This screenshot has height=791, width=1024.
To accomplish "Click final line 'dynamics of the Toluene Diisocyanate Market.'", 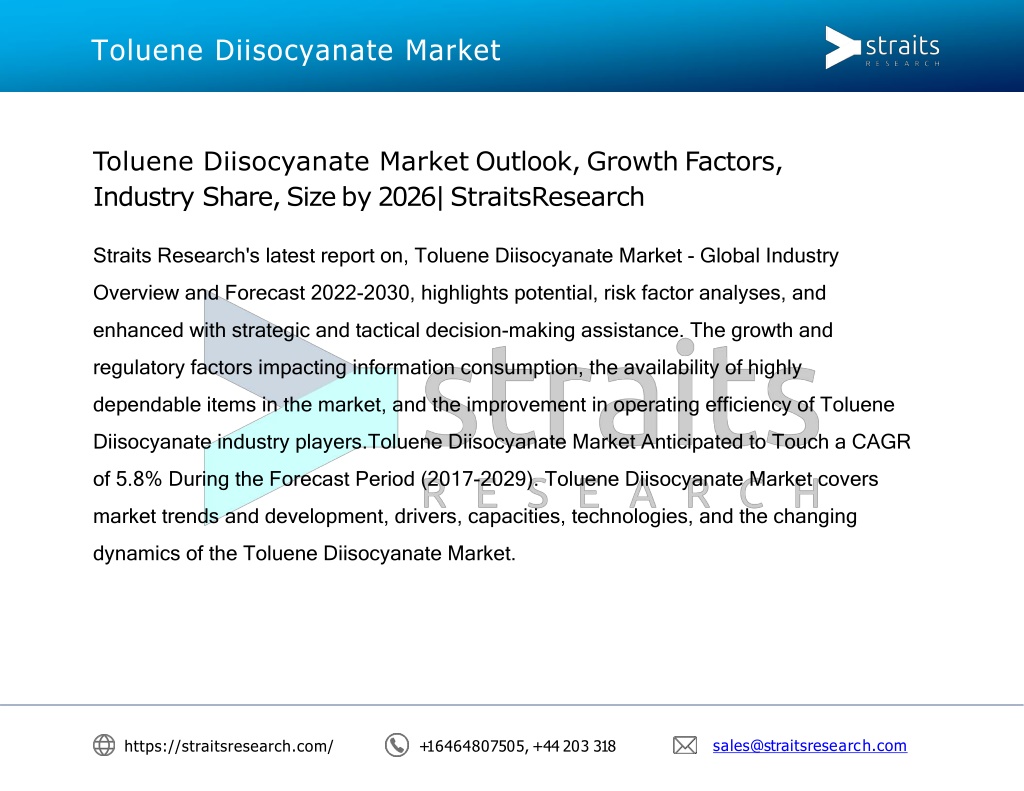I will (x=304, y=553).
